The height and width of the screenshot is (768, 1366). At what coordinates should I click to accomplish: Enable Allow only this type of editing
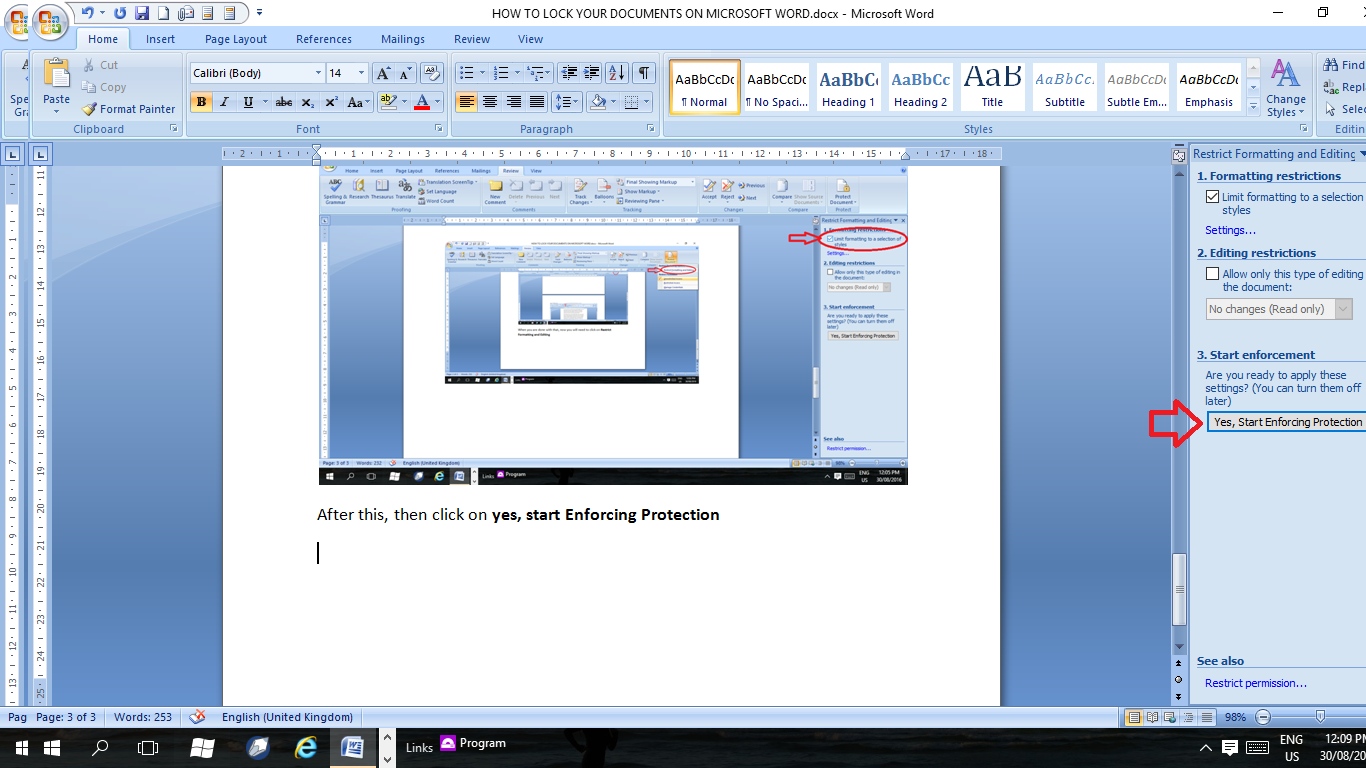(x=1213, y=274)
